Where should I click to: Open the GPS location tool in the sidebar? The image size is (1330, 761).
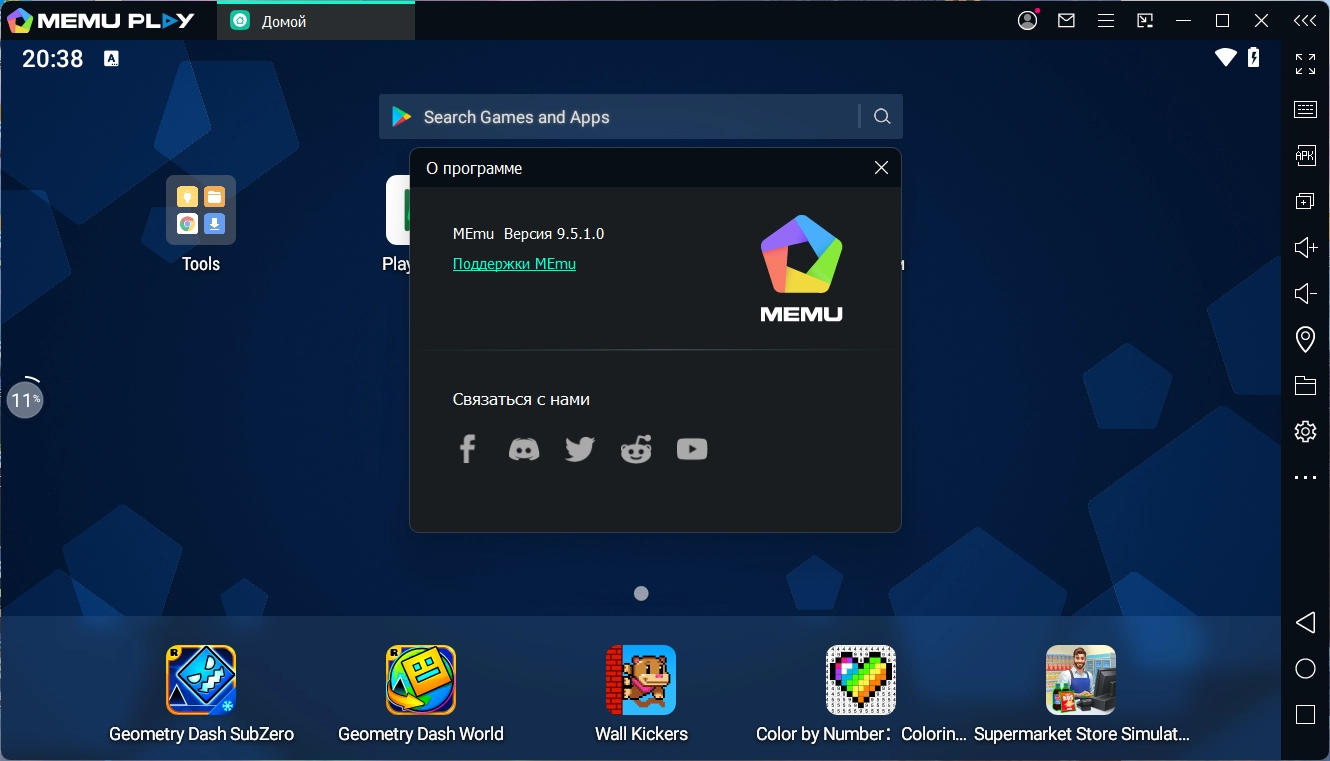tap(1305, 339)
